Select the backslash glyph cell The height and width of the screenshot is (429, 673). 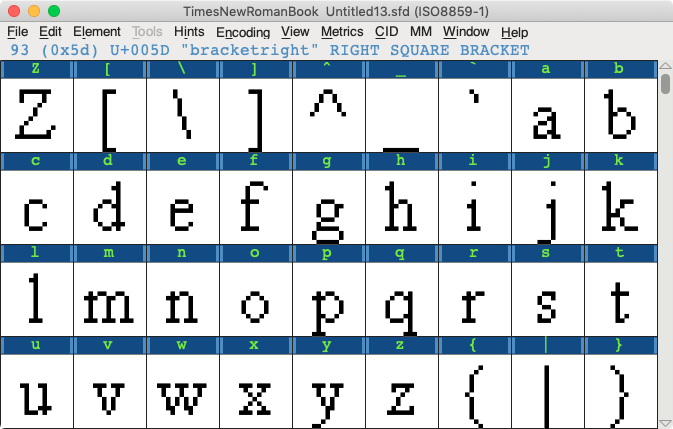(x=183, y=115)
